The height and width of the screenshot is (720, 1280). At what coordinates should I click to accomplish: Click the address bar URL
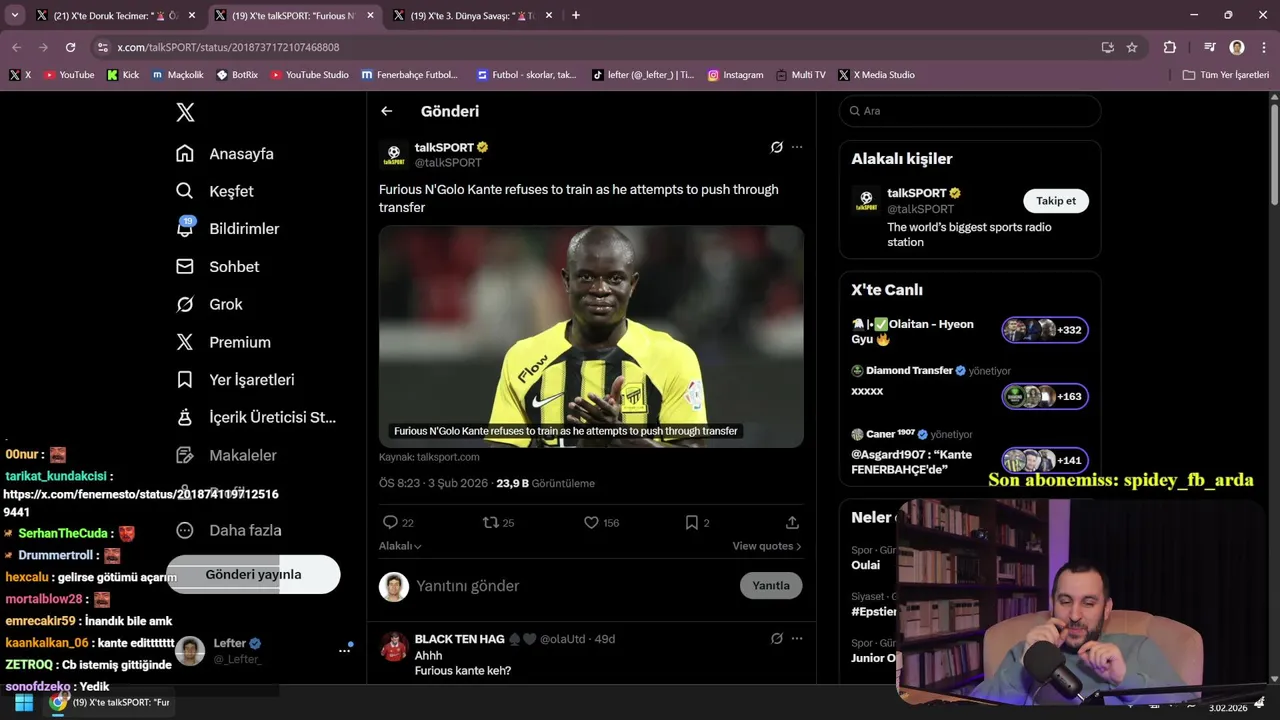coord(228,47)
